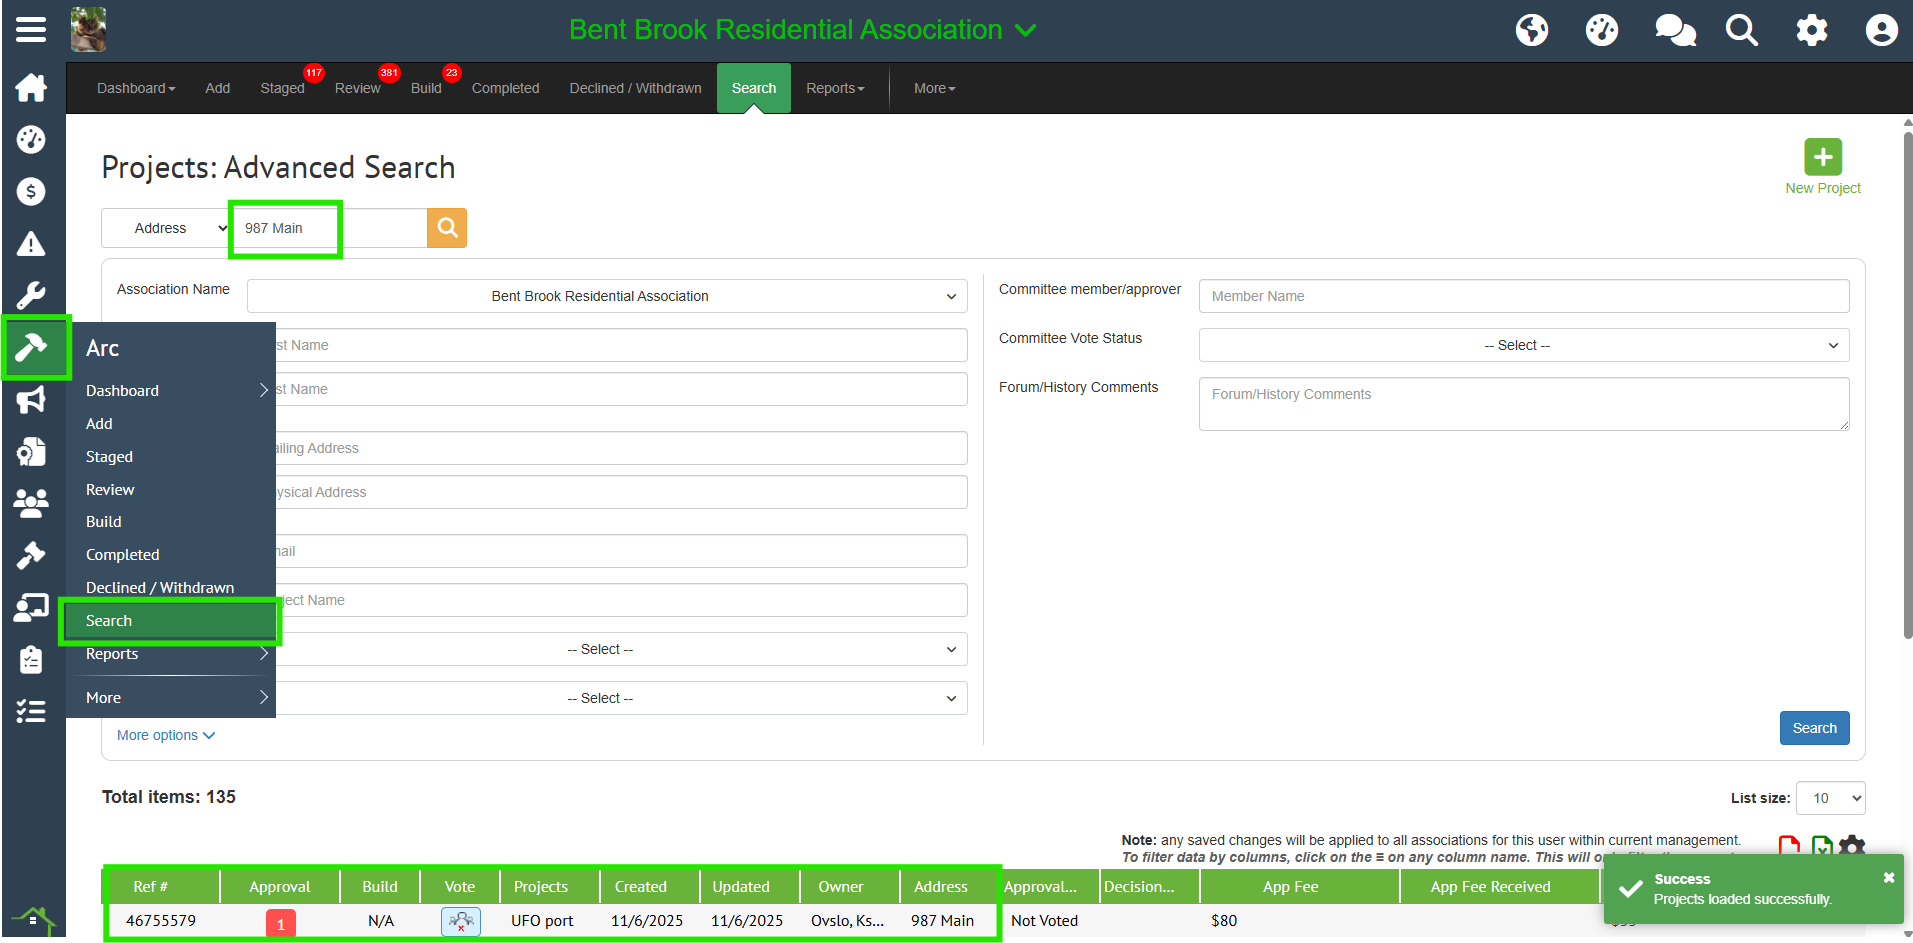
Task: Open the home icon in sidebar
Action: point(31,88)
